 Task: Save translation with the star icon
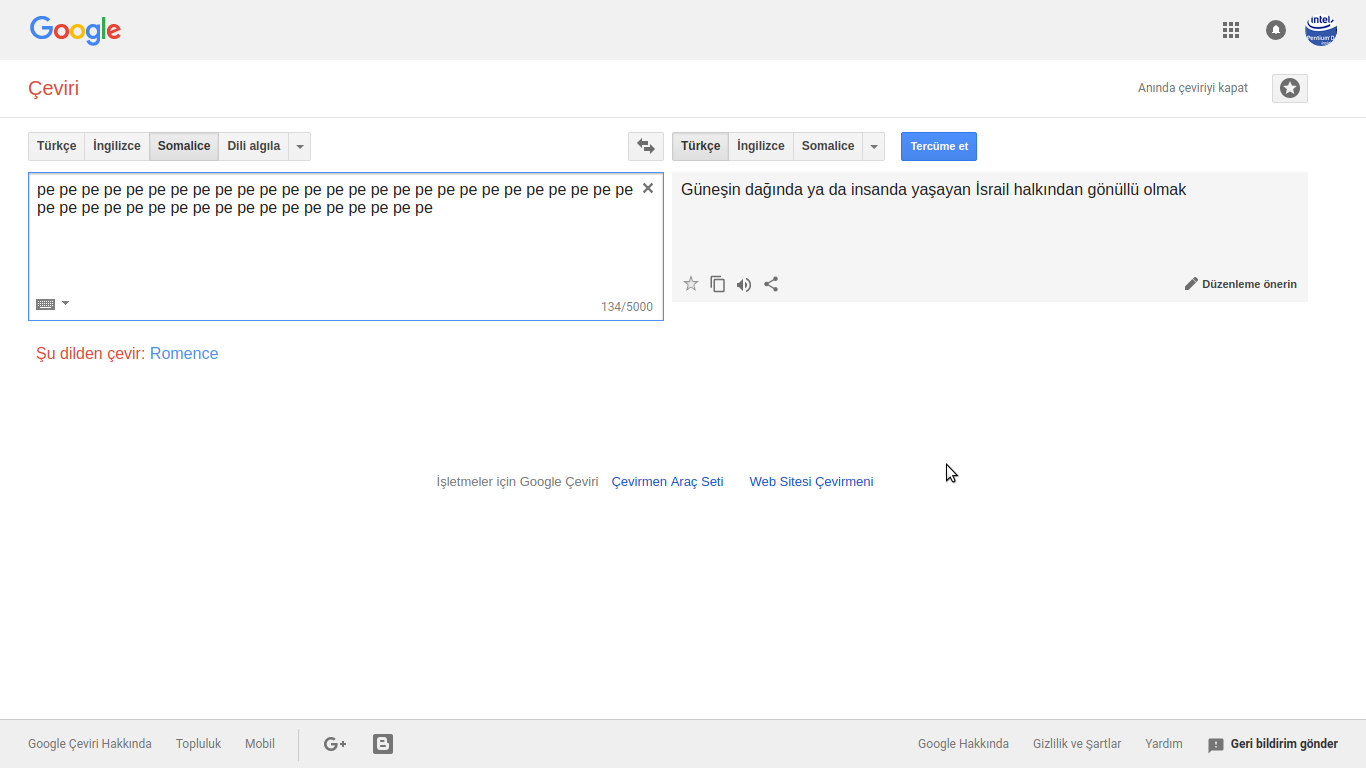(x=691, y=284)
